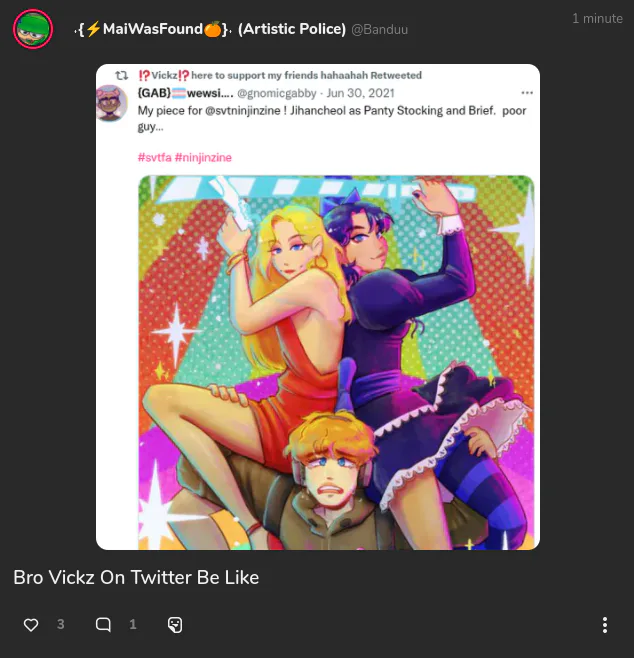Visit the @Banduu handle
This screenshot has width=634, height=658.
click(x=379, y=30)
